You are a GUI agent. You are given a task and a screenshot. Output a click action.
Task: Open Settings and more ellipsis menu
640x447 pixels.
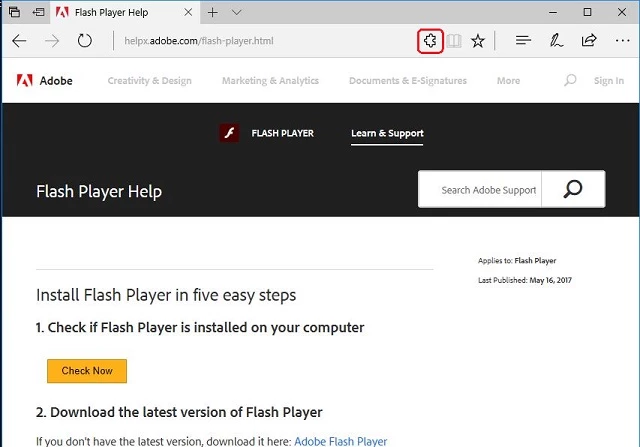[x=622, y=40]
